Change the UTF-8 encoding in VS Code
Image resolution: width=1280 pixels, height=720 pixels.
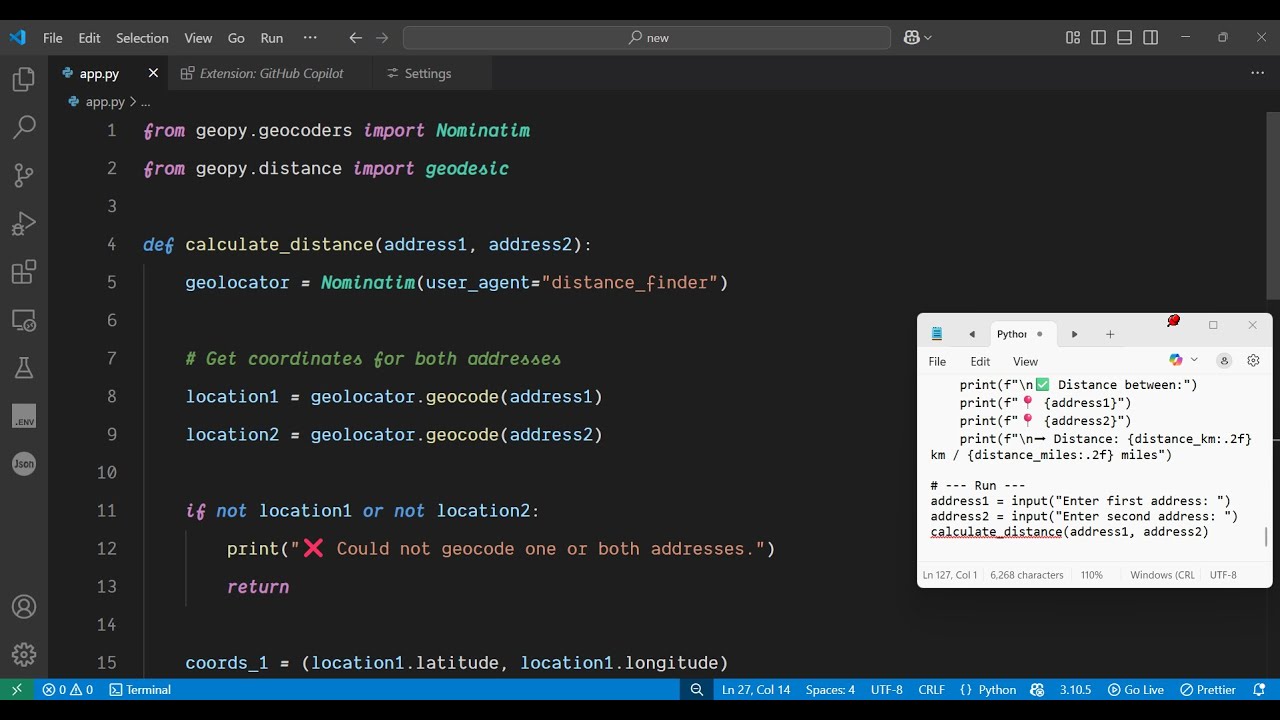[x=887, y=690]
